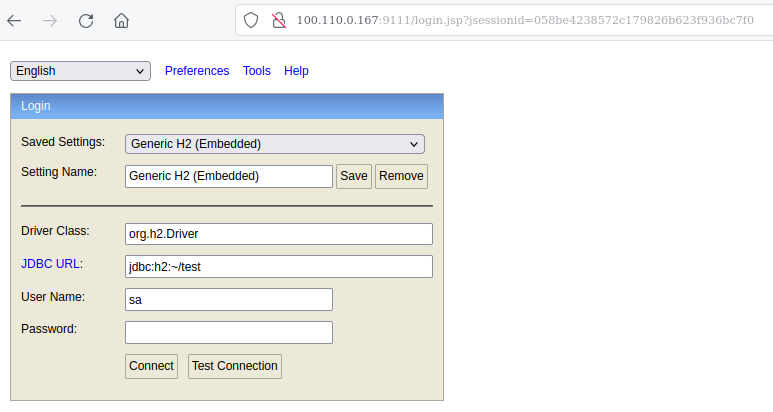This screenshot has width=773, height=412.
Task: Click the "Password:" label
Action: (49, 329)
